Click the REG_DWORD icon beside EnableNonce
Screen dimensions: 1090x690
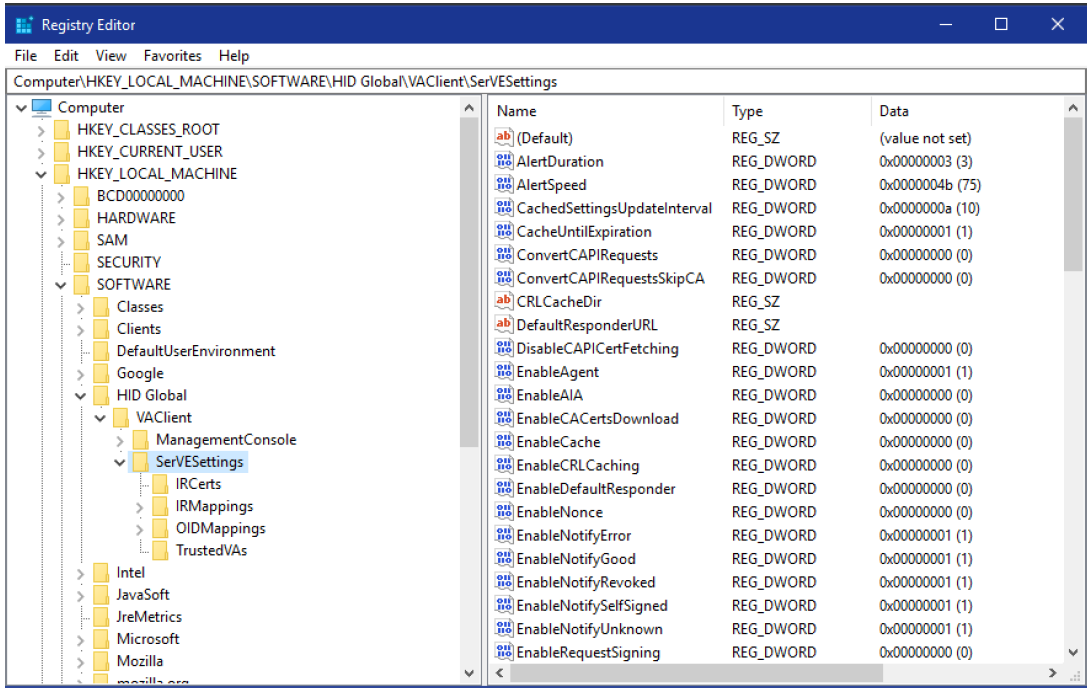502,511
